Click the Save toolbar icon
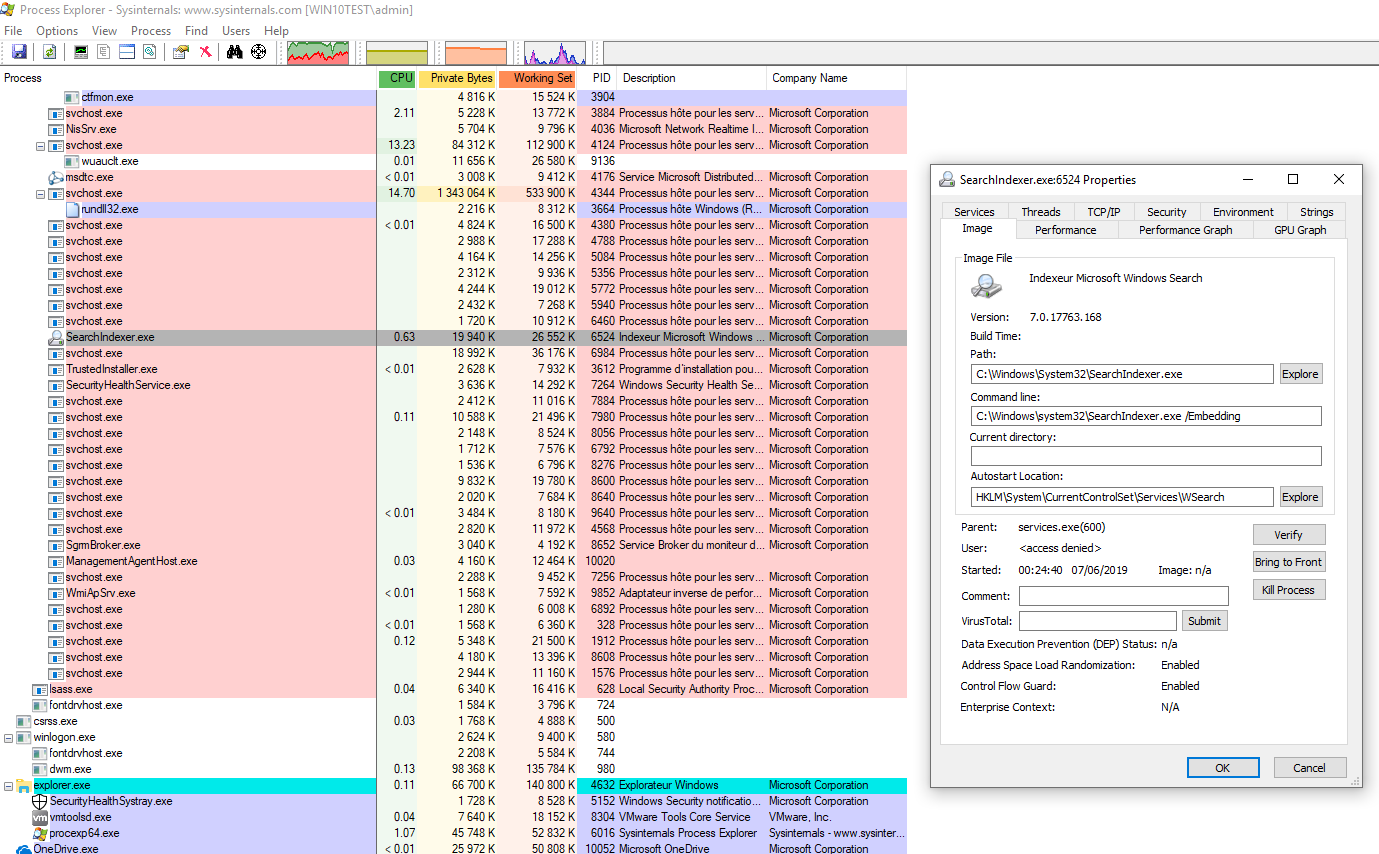This screenshot has height=854, width=1379. pyautogui.click(x=19, y=52)
